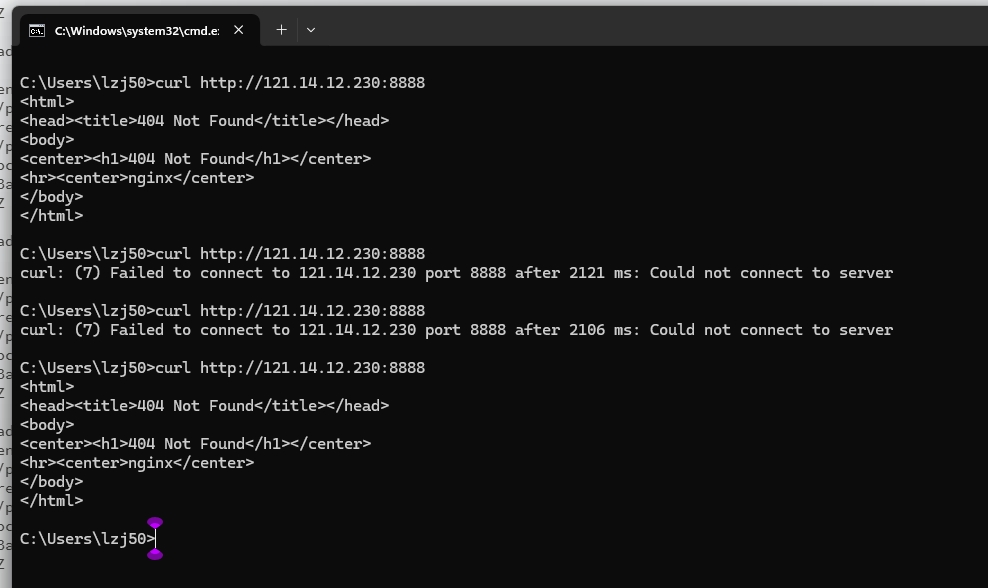Click the topmost <html> output line

47,101
